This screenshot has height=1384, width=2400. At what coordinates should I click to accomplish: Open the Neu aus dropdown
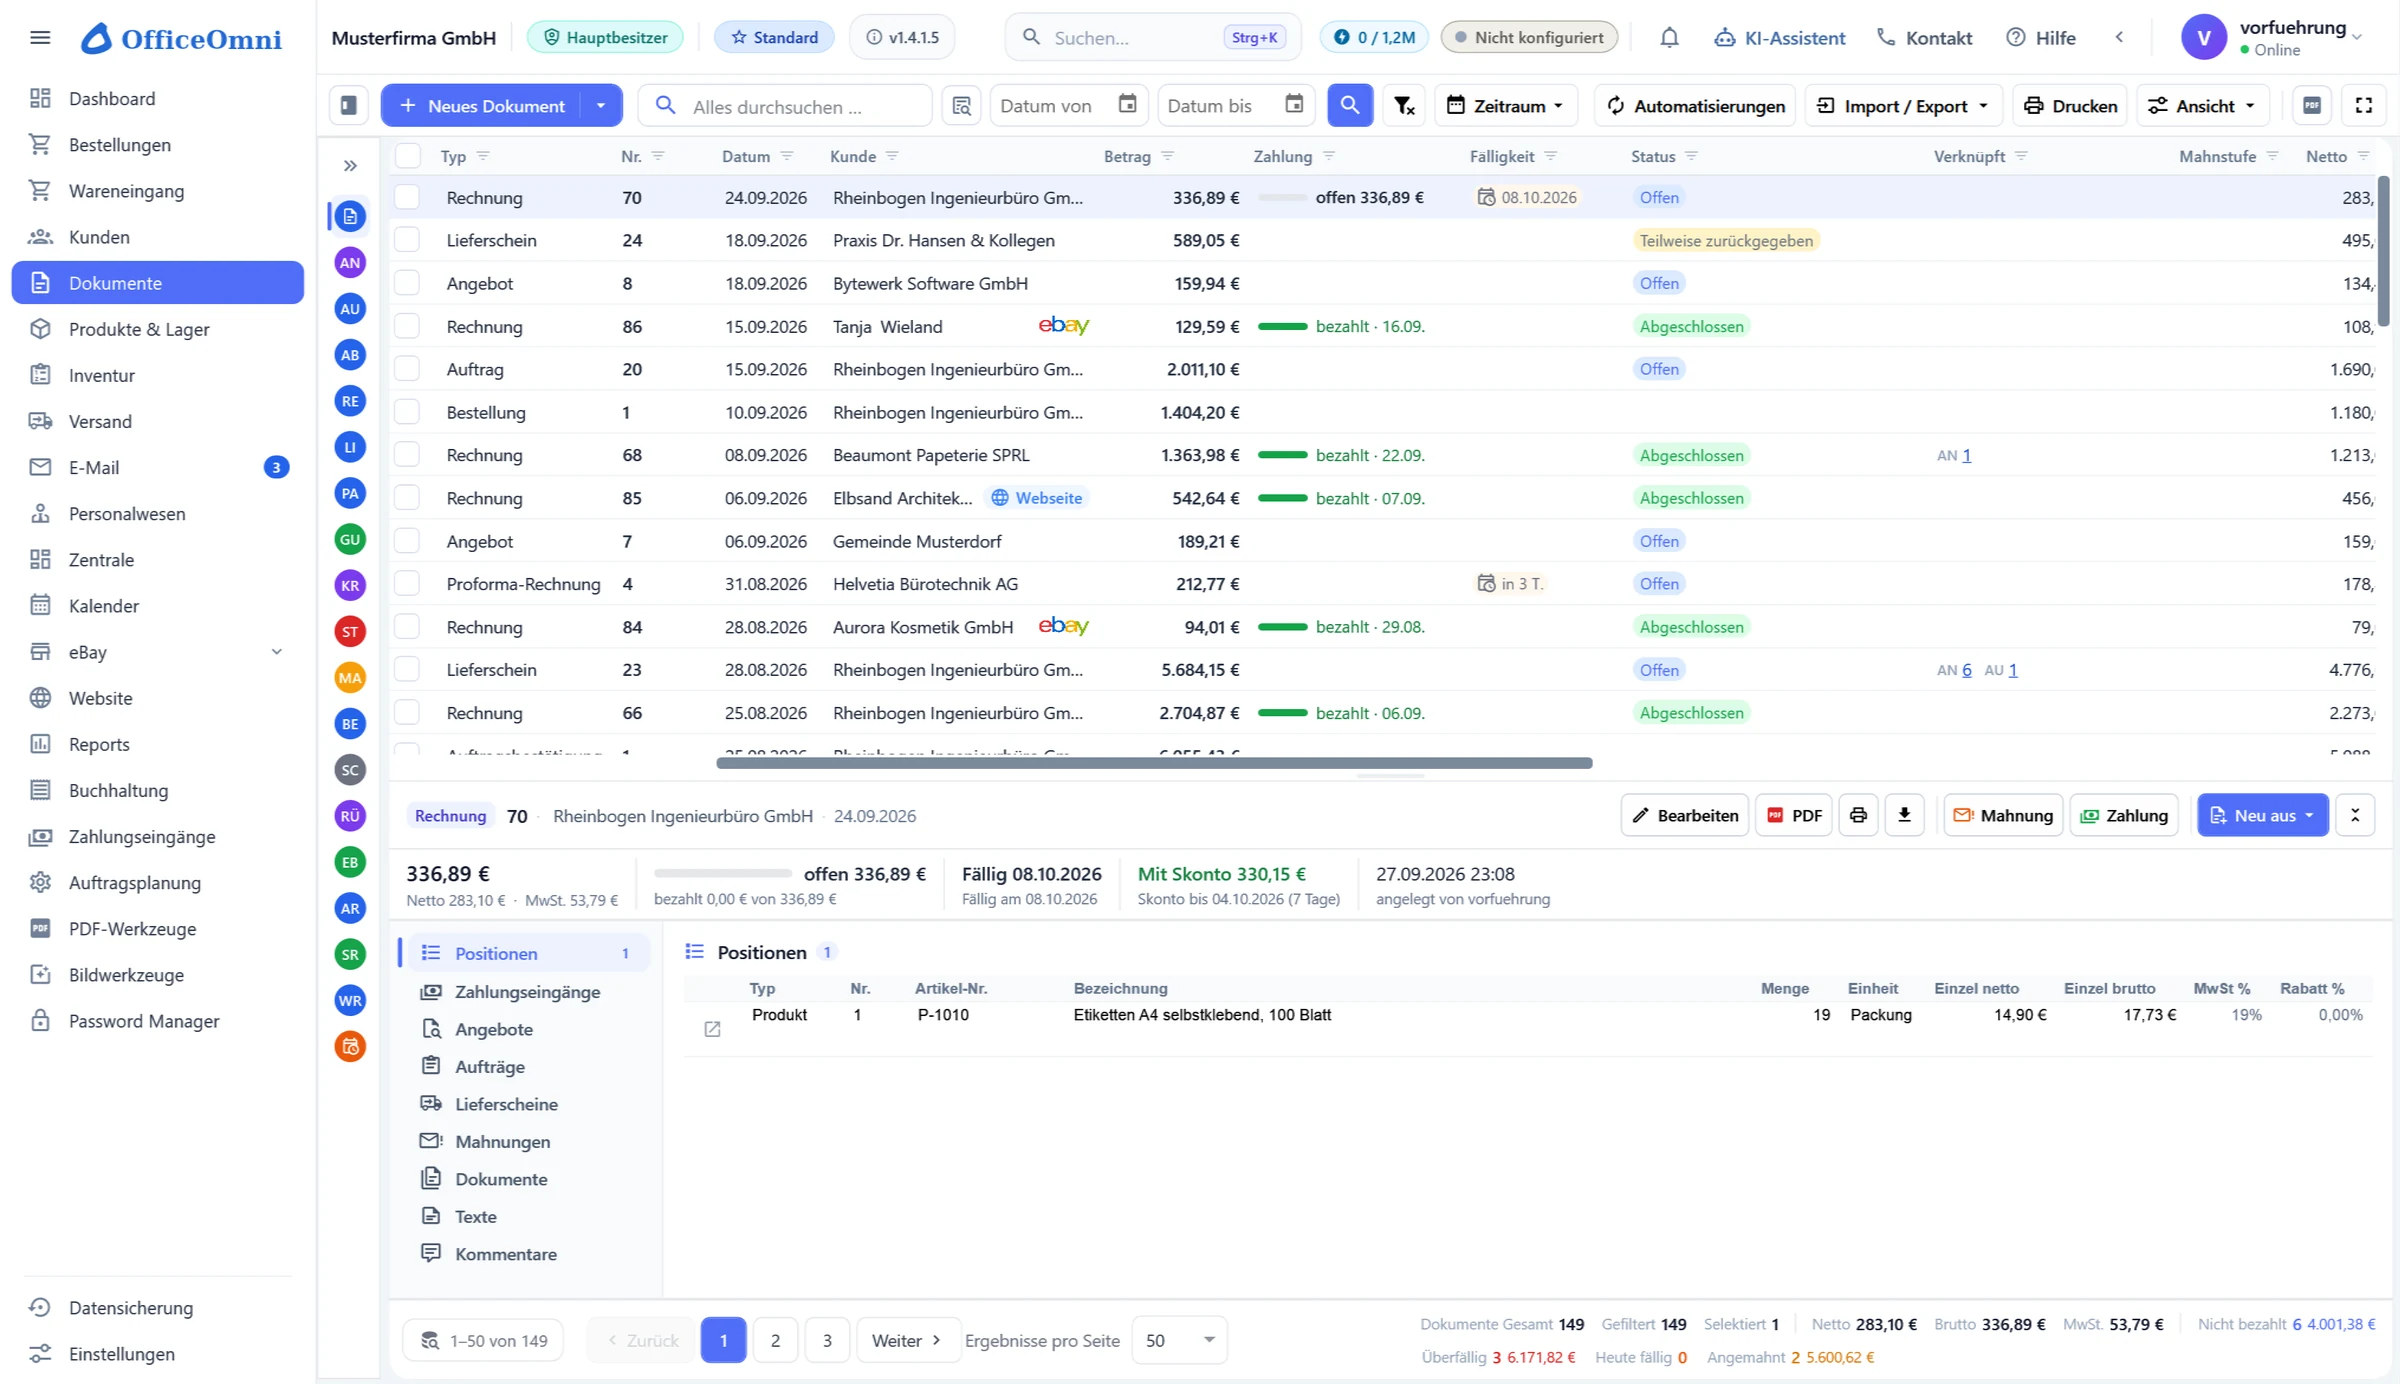click(2262, 815)
